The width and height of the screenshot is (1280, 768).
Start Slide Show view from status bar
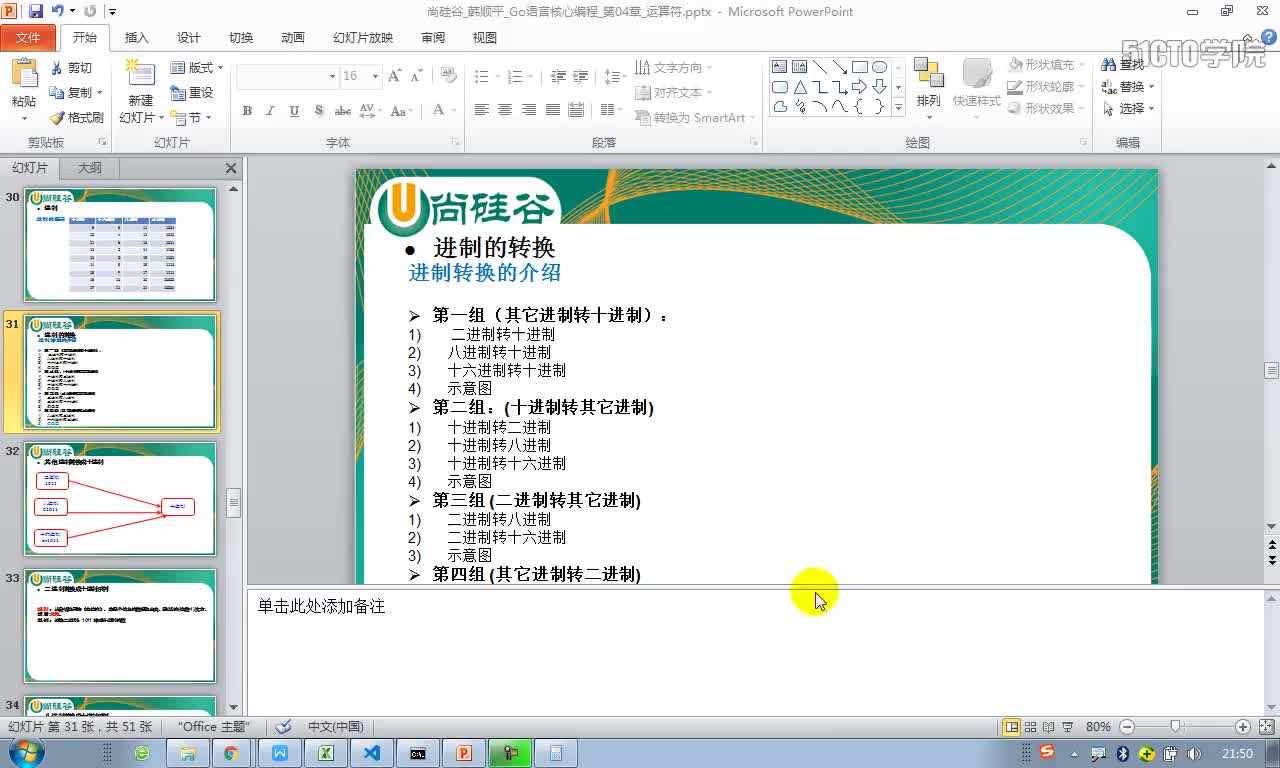click(1067, 727)
